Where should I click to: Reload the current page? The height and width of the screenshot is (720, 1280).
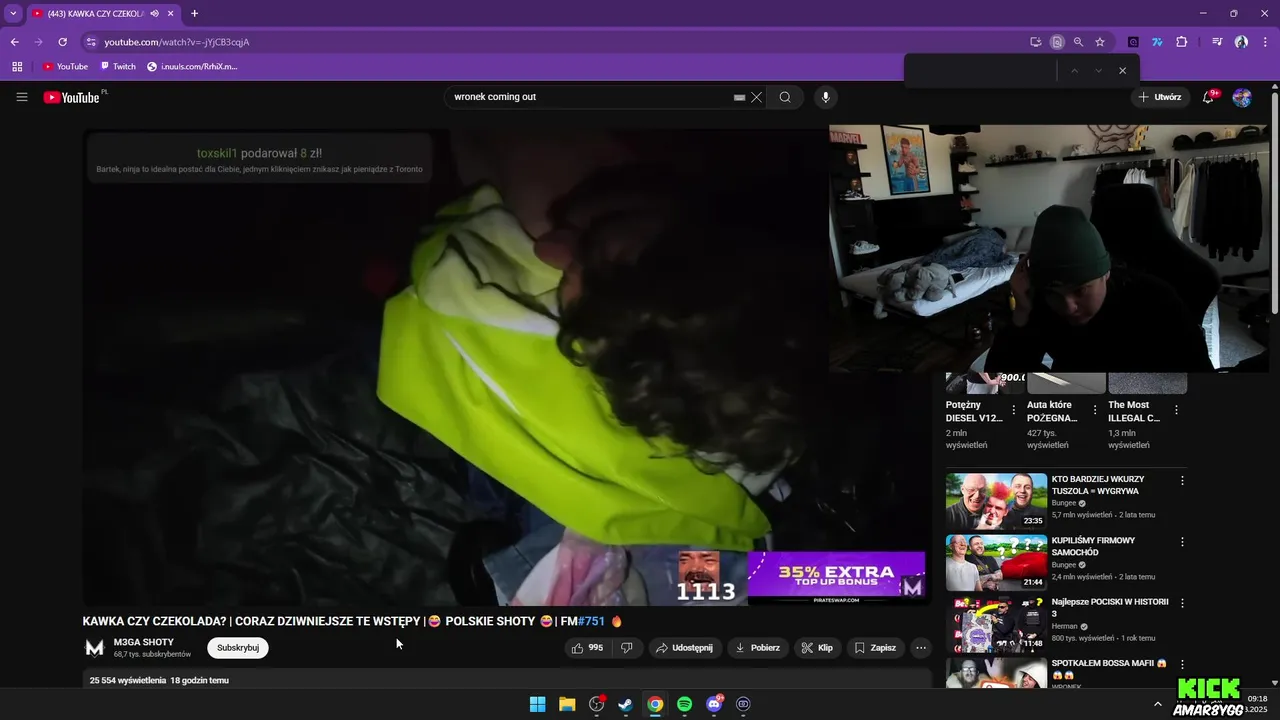click(62, 42)
